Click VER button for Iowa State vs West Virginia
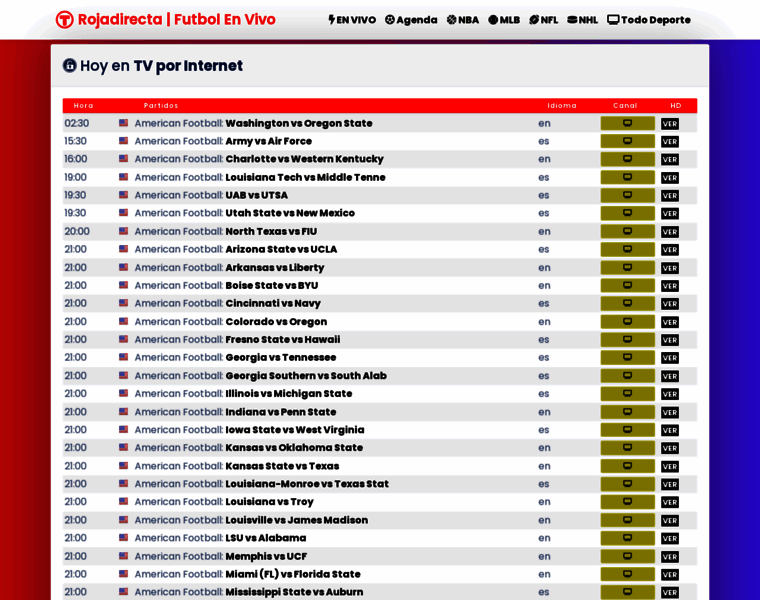760x600 pixels. [x=670, y=430]
